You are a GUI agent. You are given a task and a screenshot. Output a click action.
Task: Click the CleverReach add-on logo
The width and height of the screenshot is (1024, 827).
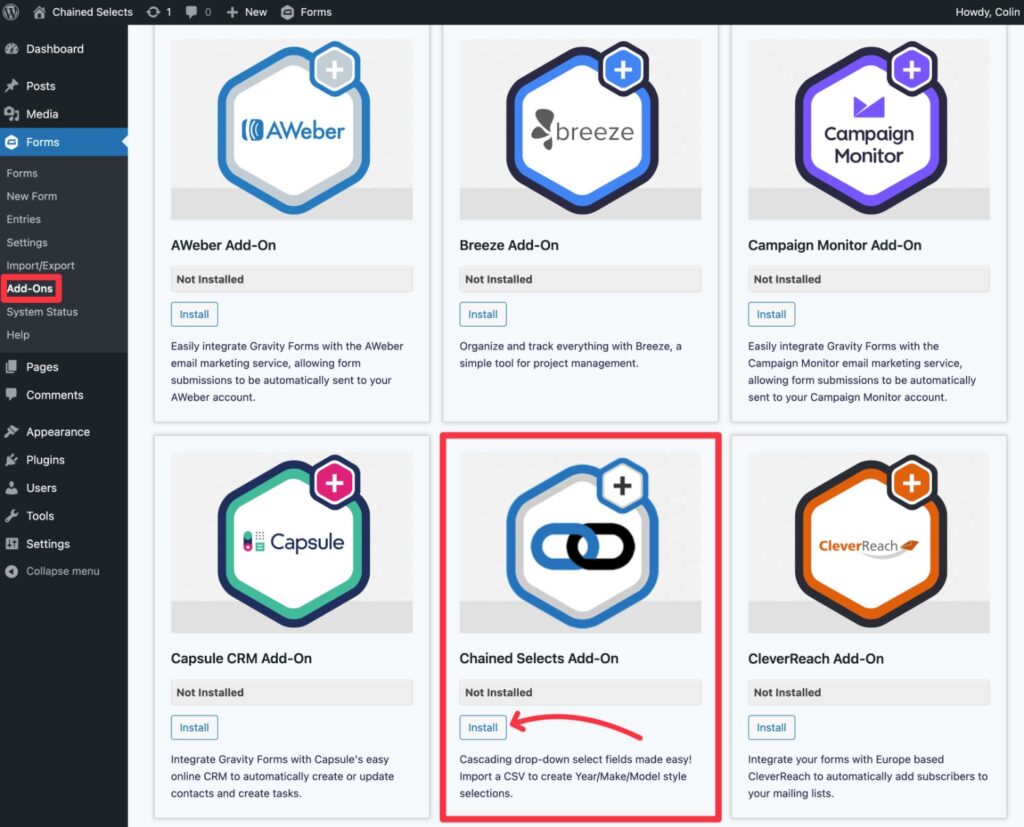tap(868, 543)
